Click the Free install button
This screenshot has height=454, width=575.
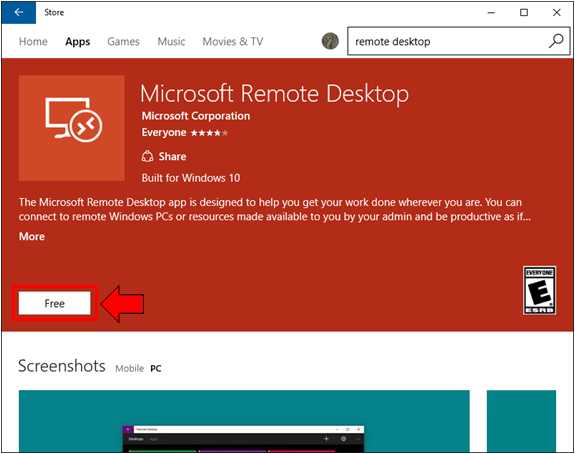[x=55, y=303]
